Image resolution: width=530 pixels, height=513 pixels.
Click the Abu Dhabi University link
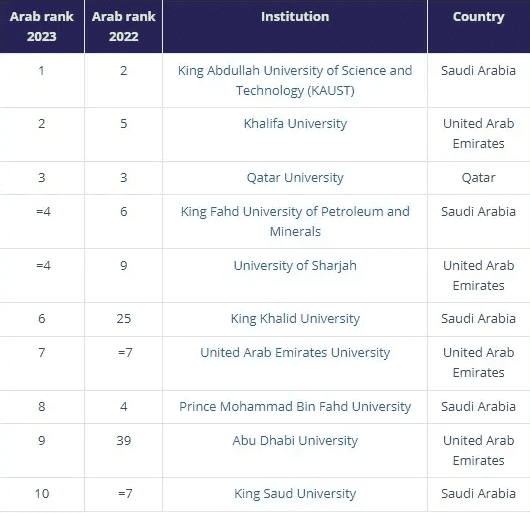click(295, 441)
